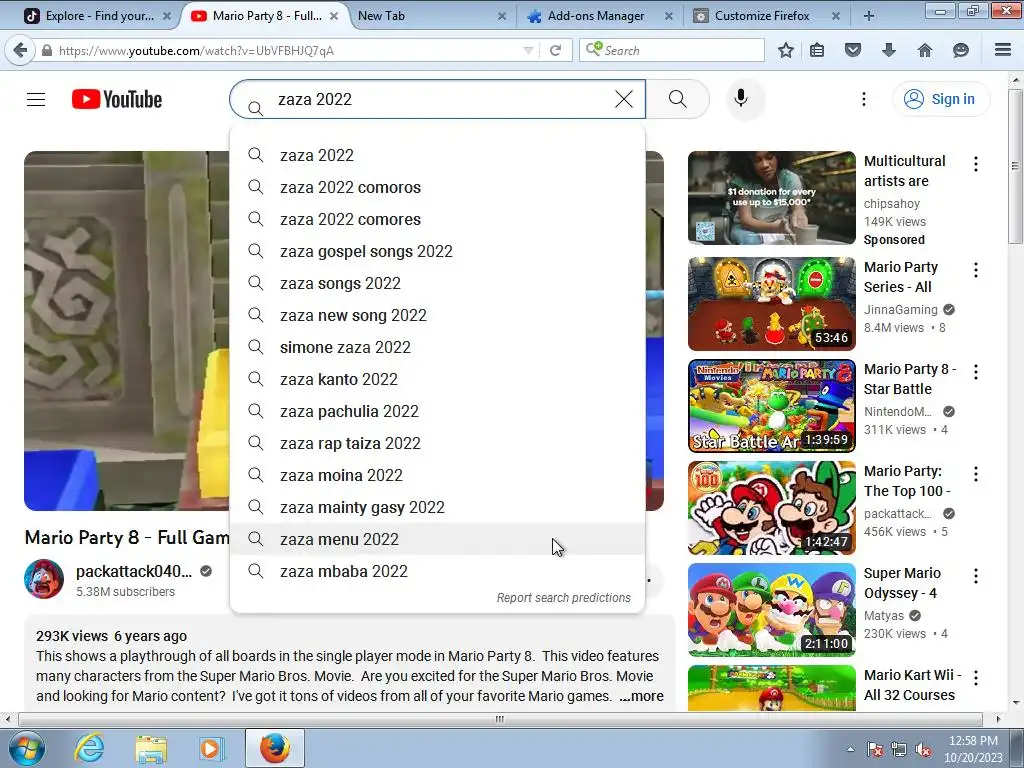Viewport: 1024px width, 768px height.
Task: Open the Pocket toolbar icon
Action: tap(853, 50)
